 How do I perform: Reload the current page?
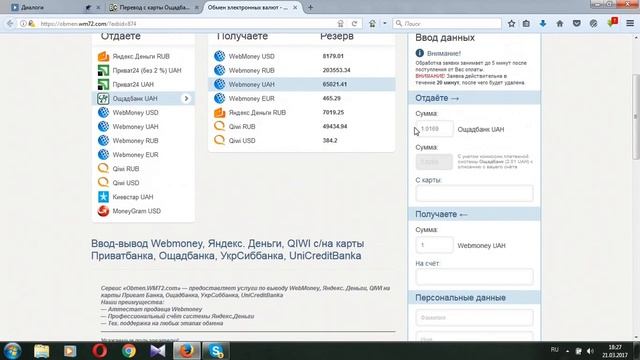pyautogui.click(x=354, y=24)
